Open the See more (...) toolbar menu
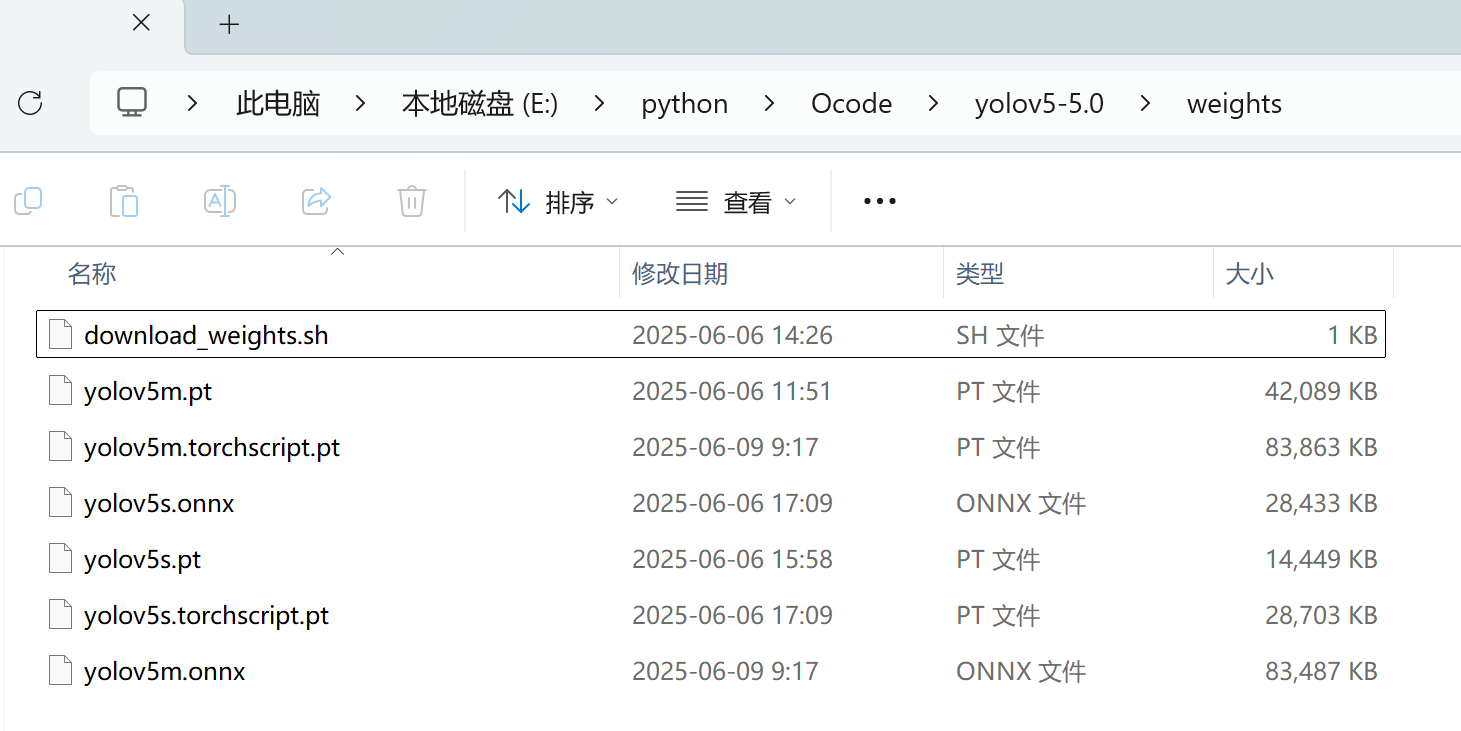1461x731 pixels. (879, 201)
